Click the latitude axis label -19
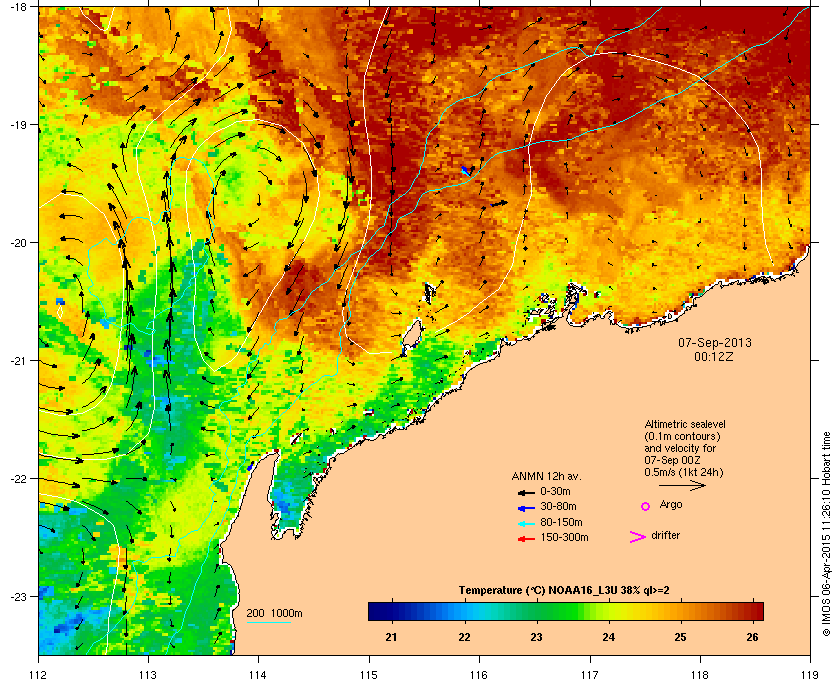The width and height of the screenshot is (840, 680). click(x=18, y=125)
